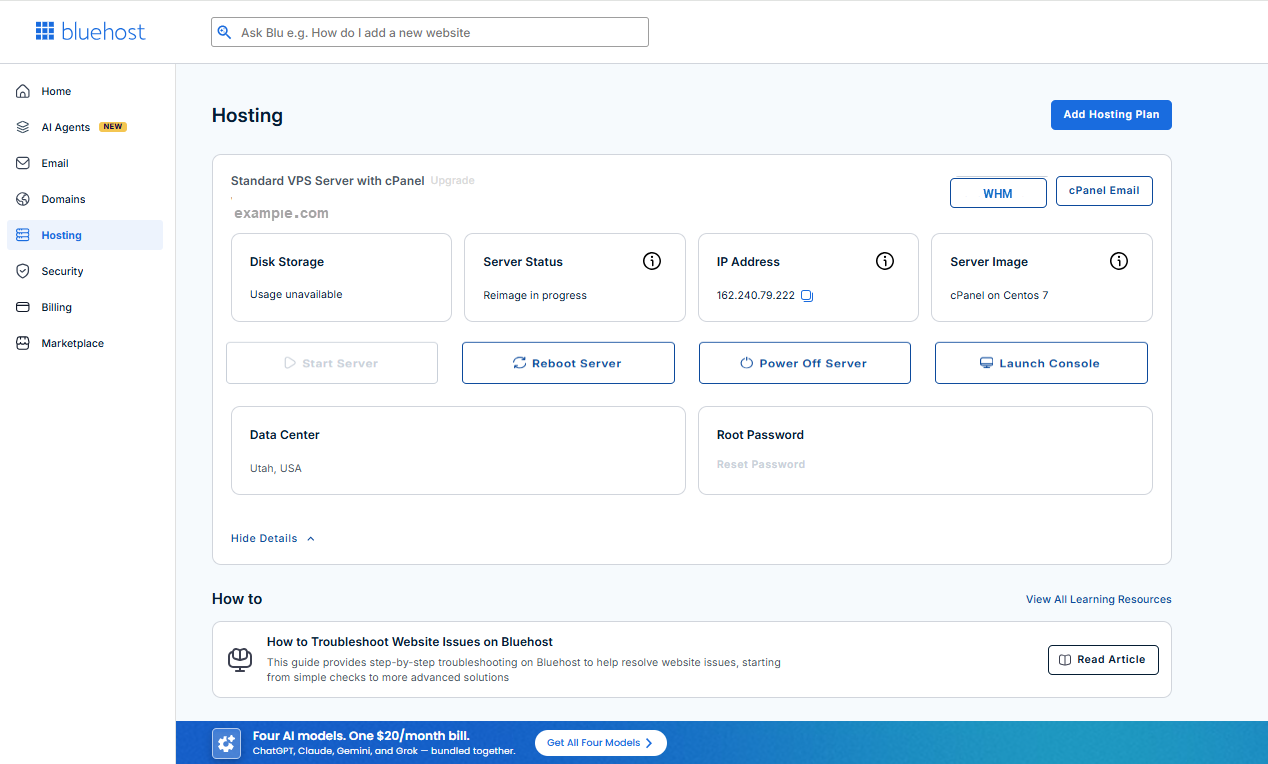Open View All Learning Resources

coord(1099,599)
